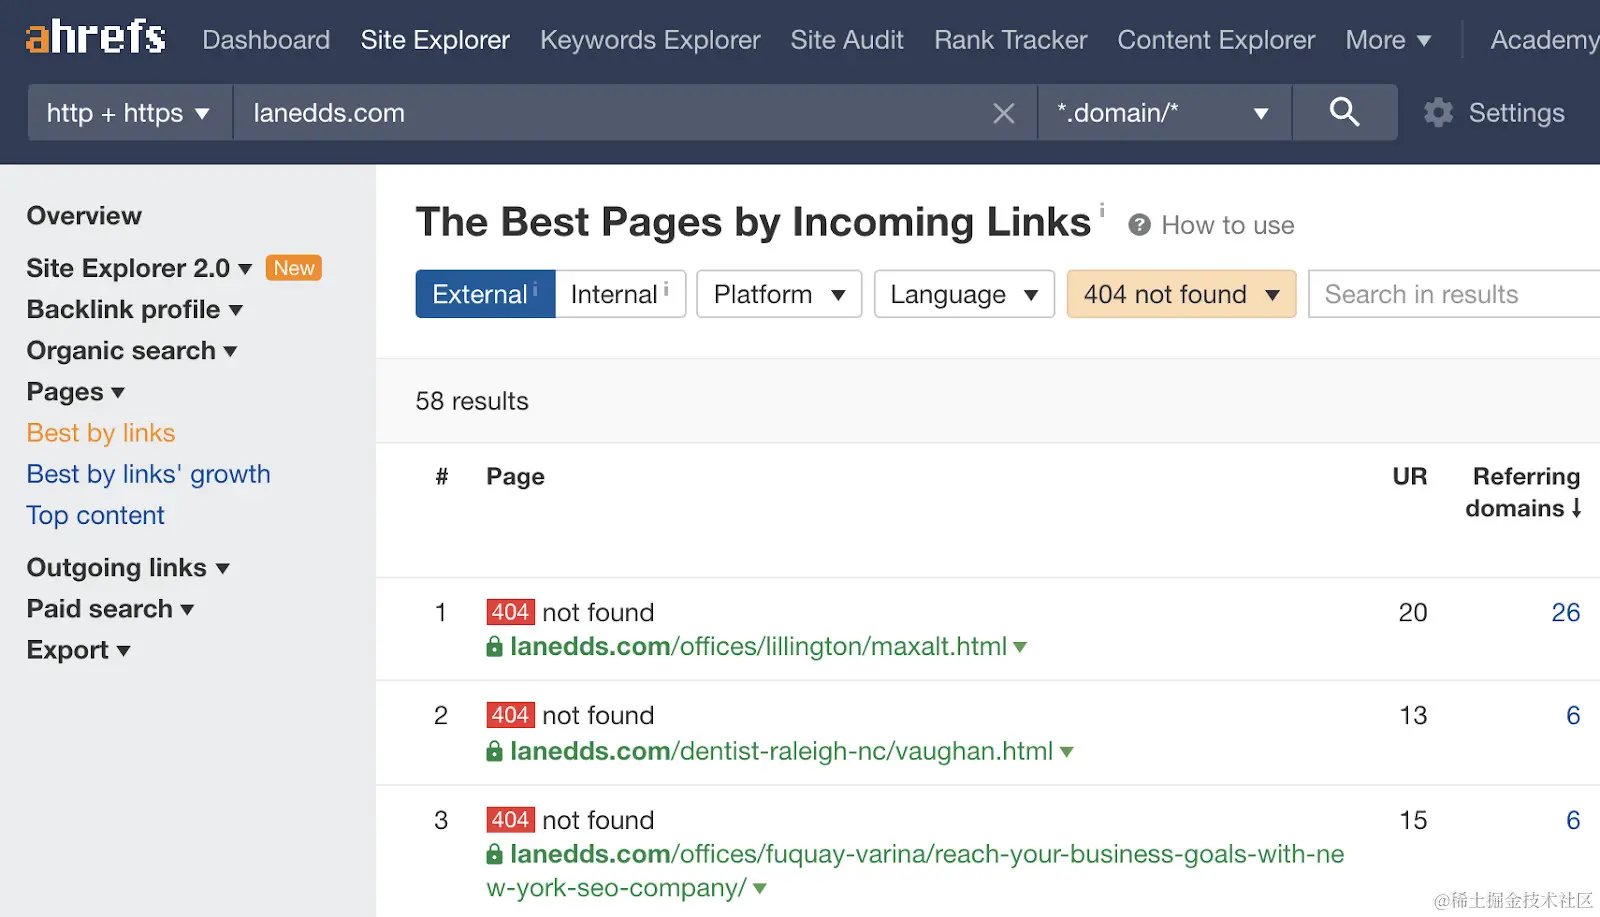The width and height of the screenshot is (1600, 917).
Task: Sort by UR column header
Action: pos(1409,476)
